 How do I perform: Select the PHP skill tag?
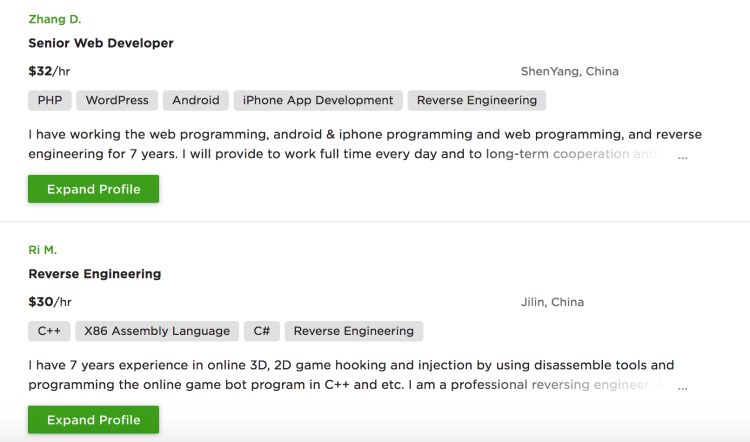(49, 100)
